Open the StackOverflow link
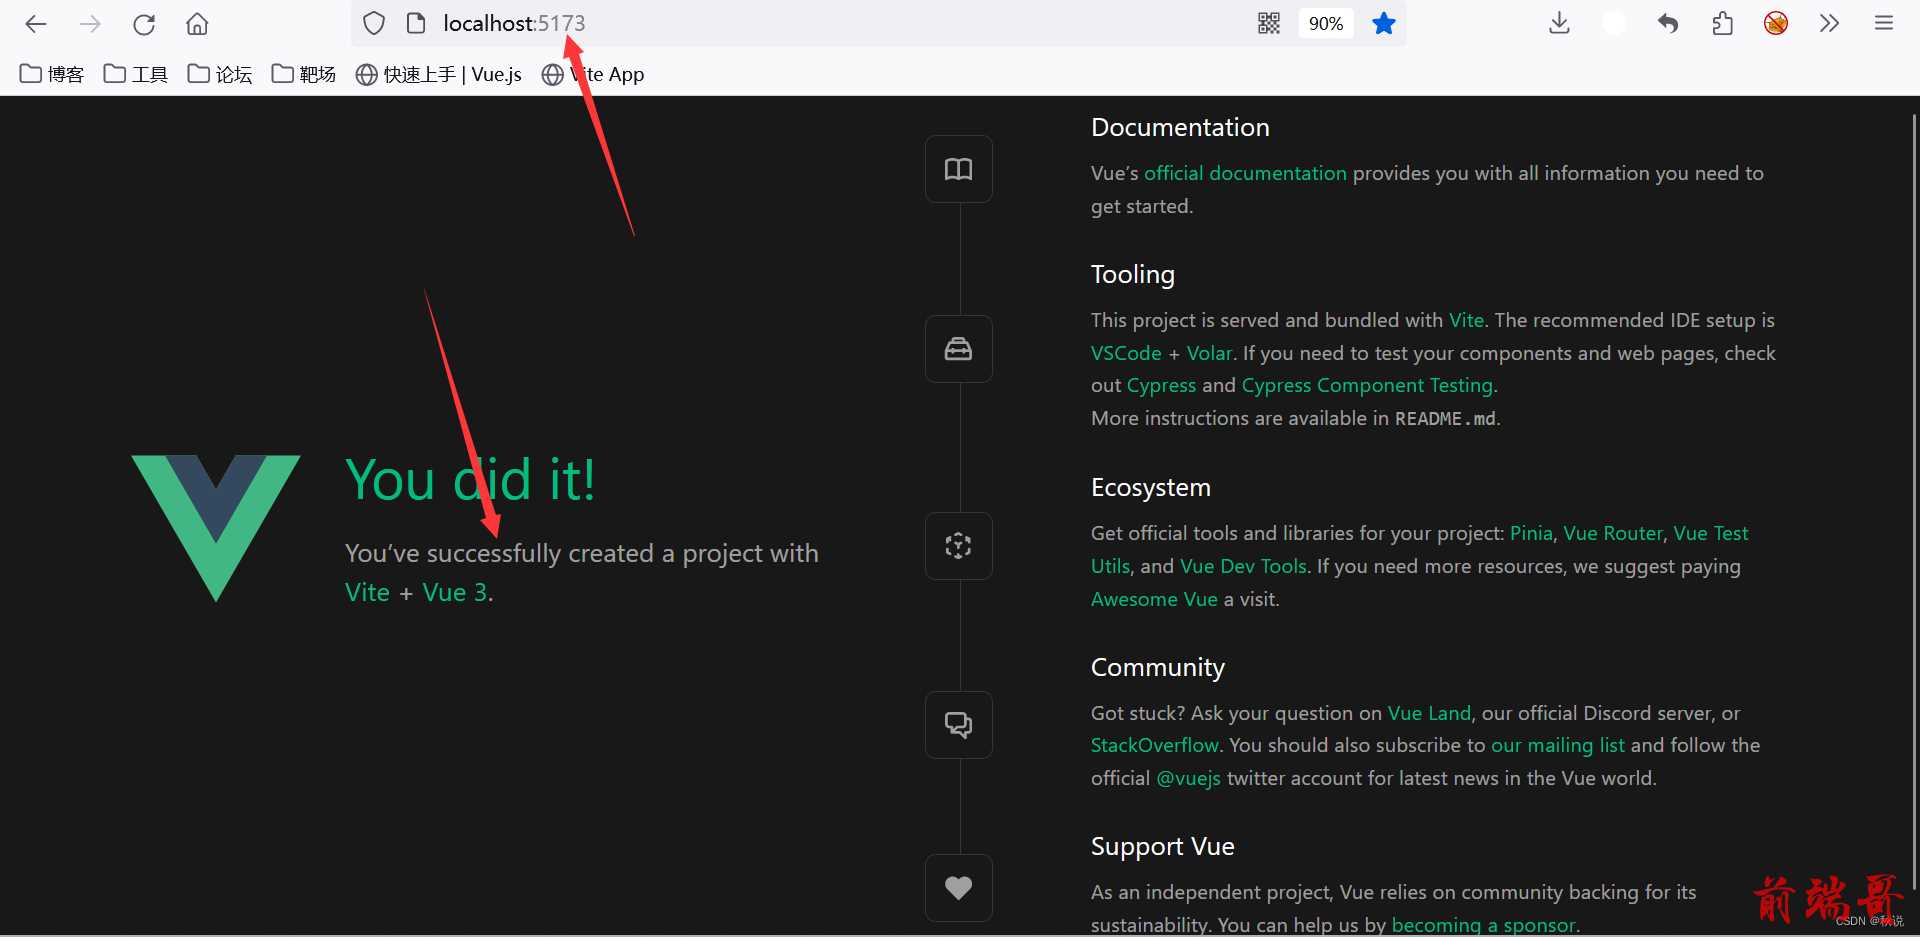The image size is (1920, 937). 1155,745
